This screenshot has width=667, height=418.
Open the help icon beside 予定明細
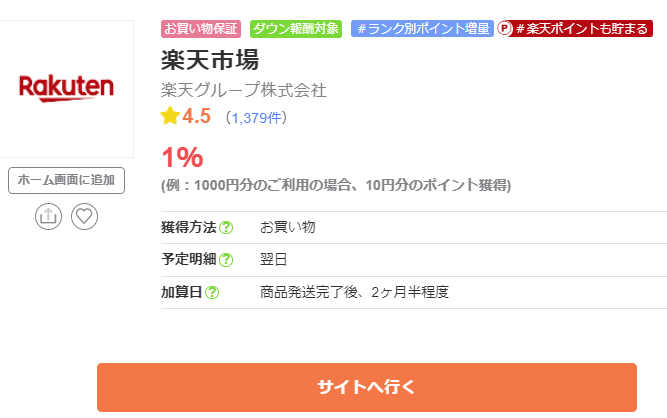226,260
